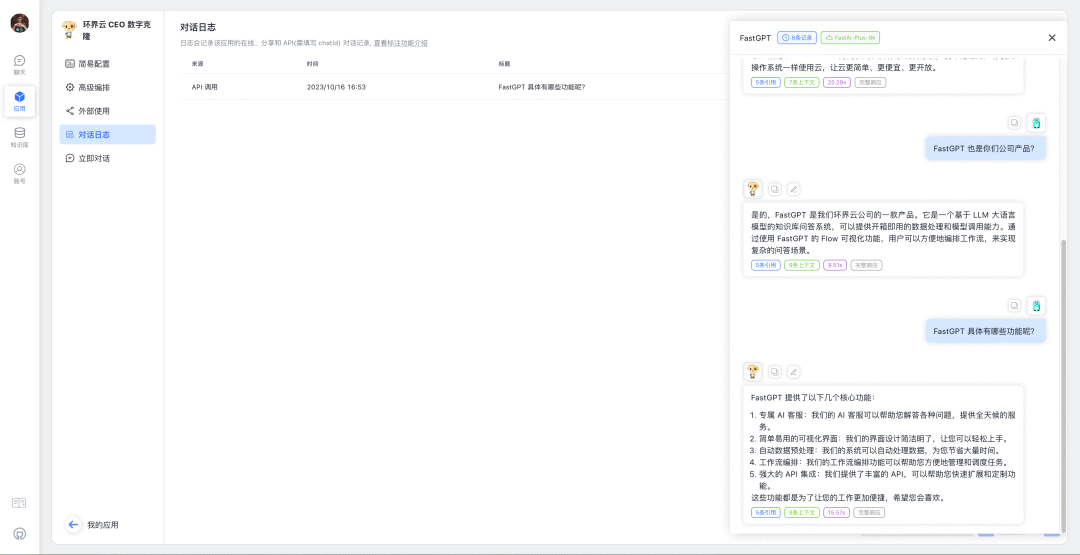The width and height of the screenshot is (1080, 555).
Task: Click the 对话日志 page heading
Action: 198,27
